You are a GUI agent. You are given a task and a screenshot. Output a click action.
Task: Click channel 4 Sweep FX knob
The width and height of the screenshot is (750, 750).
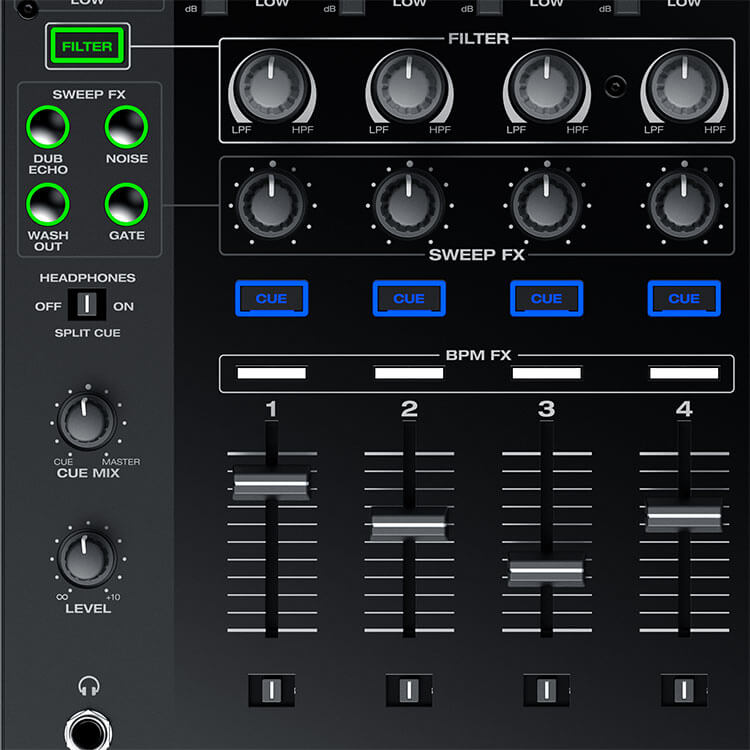(x=684, y=203)
